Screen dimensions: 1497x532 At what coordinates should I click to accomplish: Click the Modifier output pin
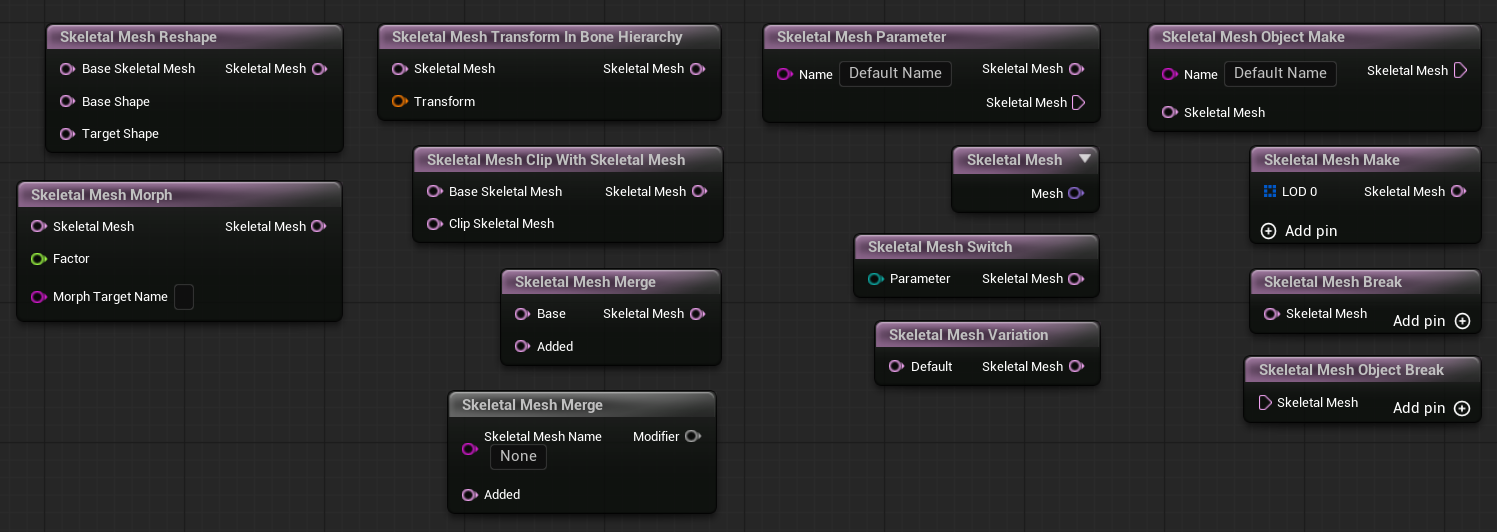coord(692,437)
